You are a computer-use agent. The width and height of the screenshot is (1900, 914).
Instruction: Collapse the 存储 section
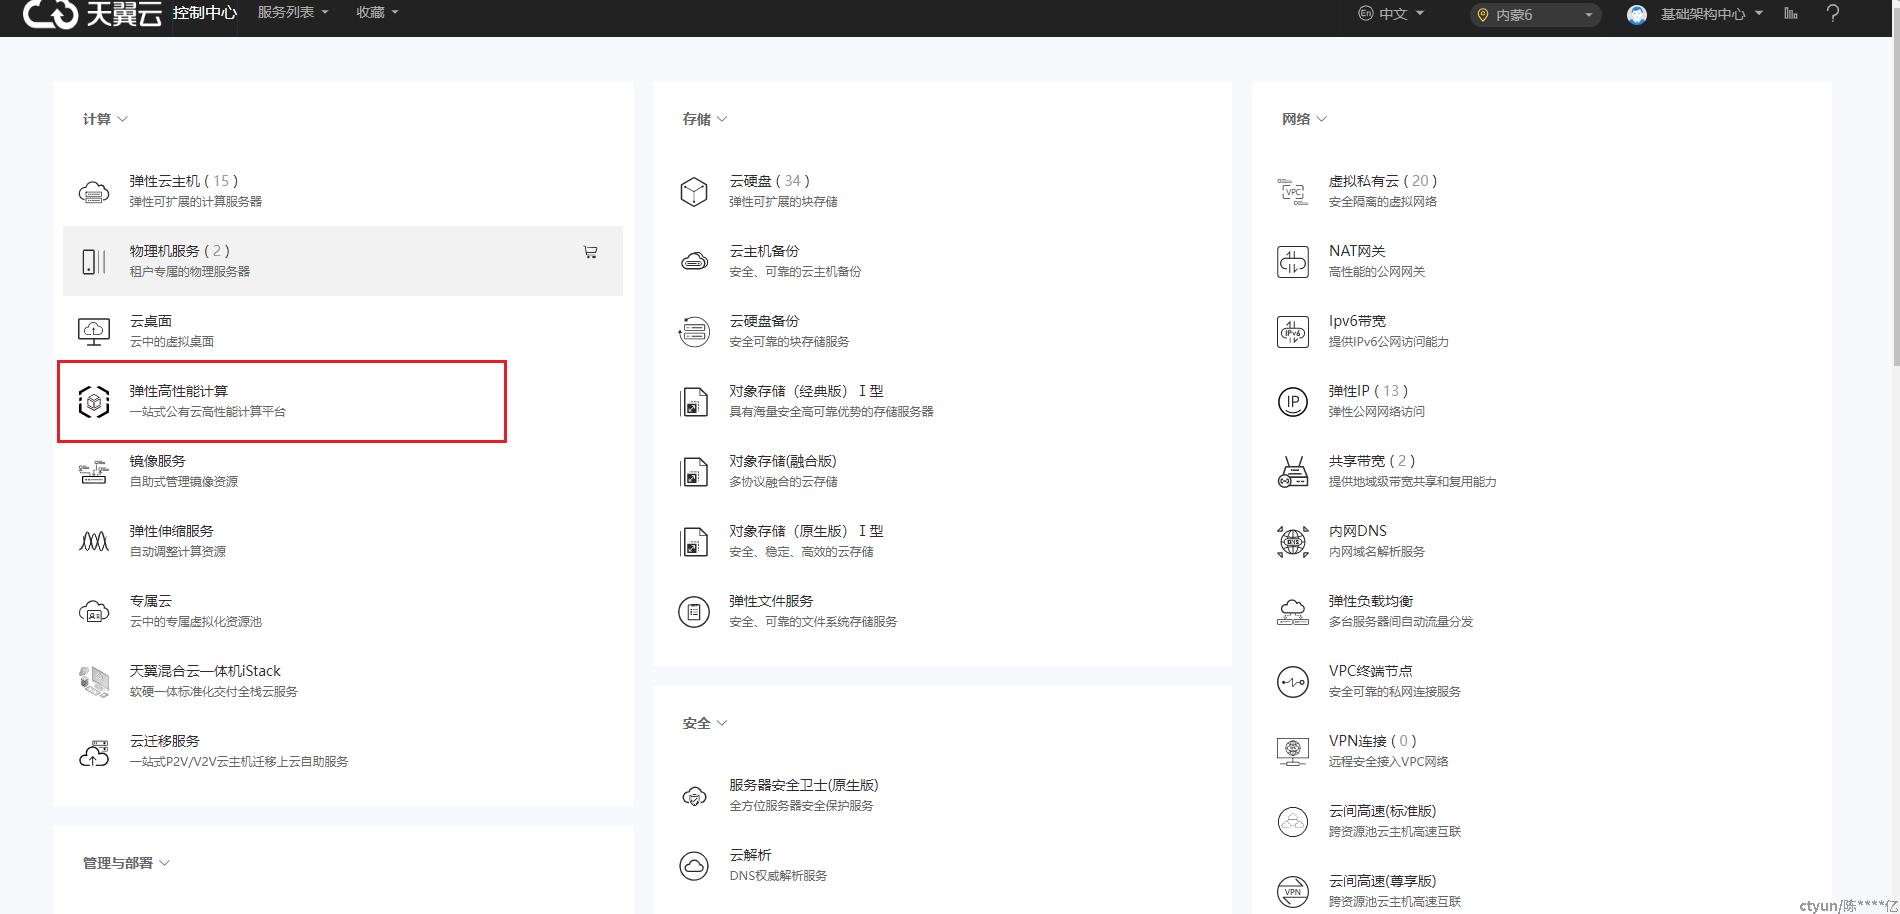coord(704,119)
